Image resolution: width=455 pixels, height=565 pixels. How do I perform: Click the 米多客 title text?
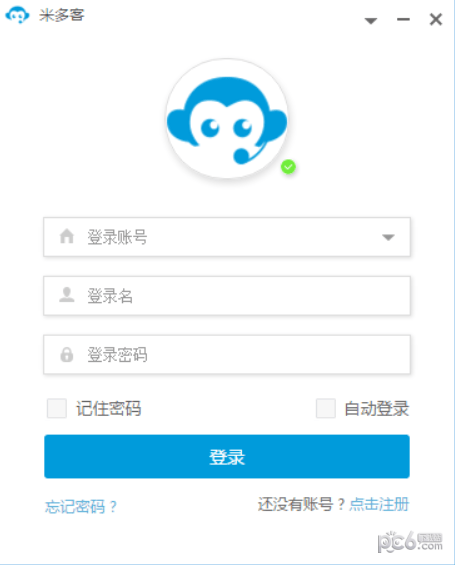click(x=62, y=15)
